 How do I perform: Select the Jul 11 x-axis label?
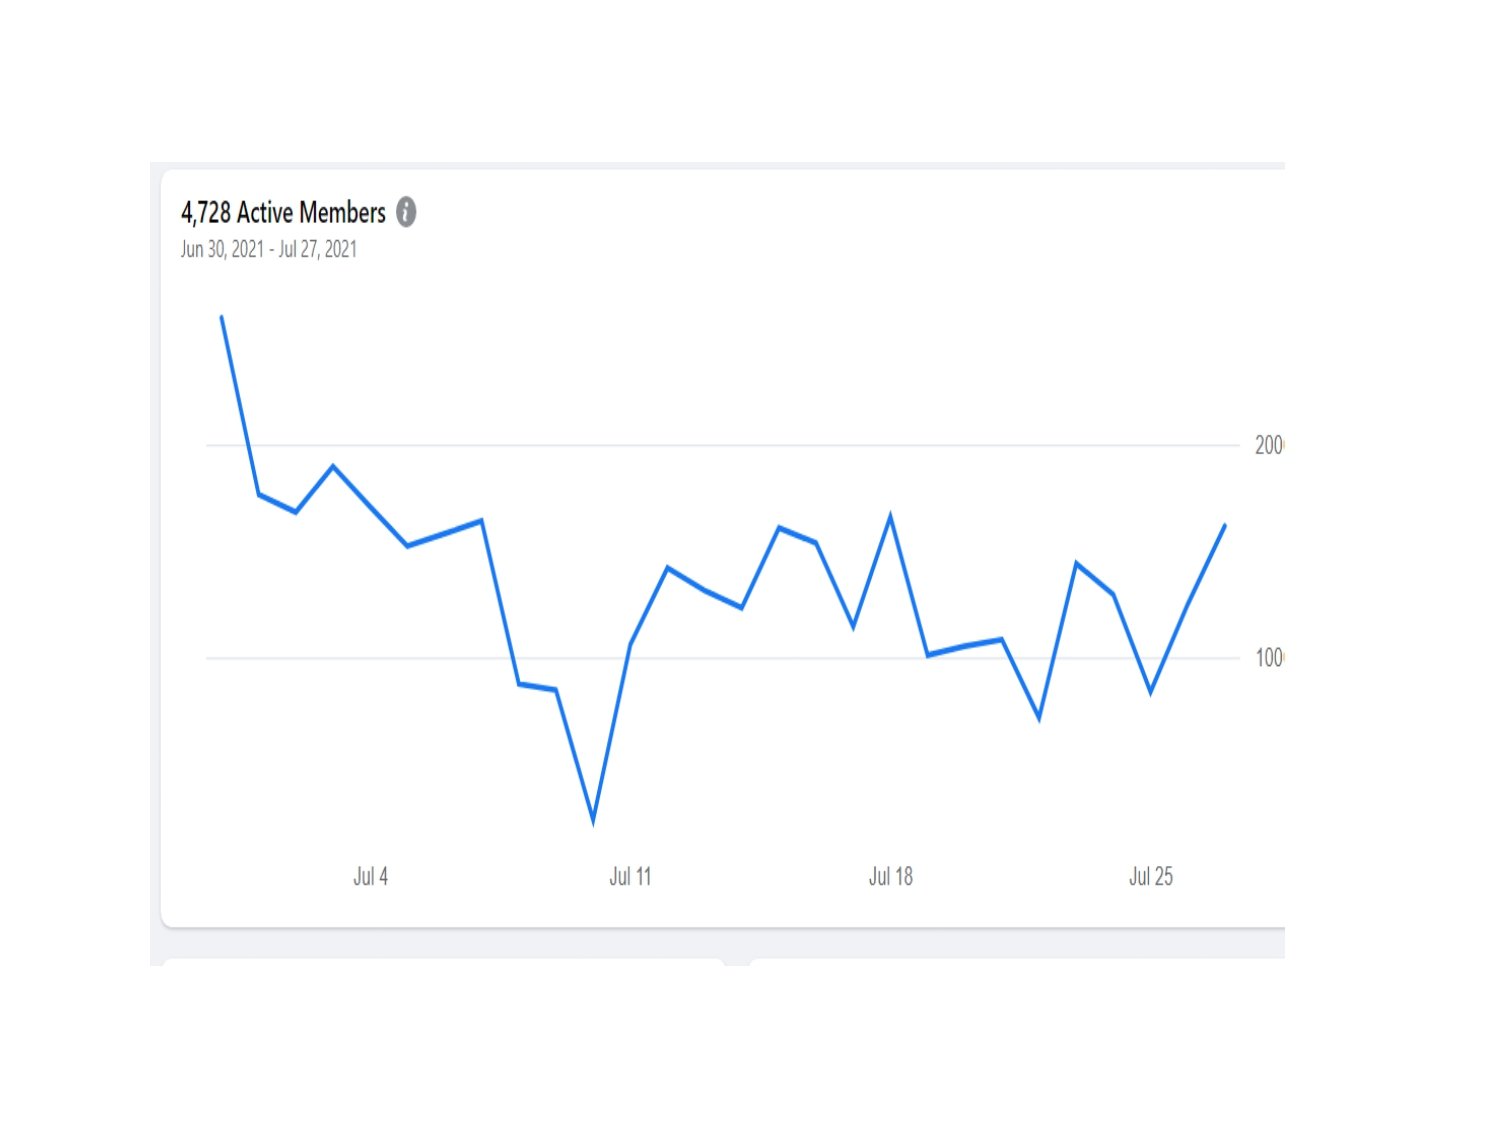tap(630, 877)
